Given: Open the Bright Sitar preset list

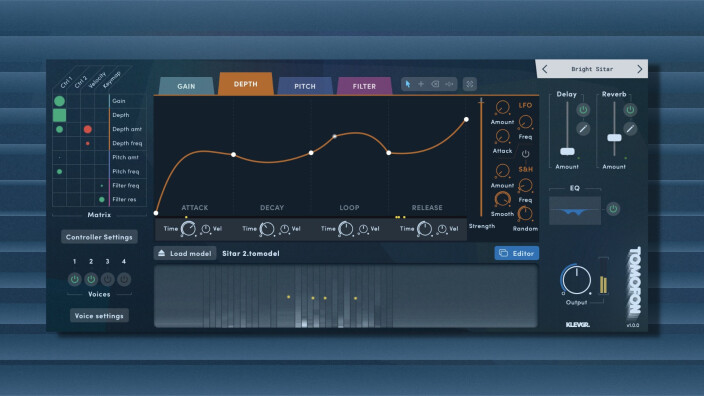Looking at the screenshot, I should 592,69.
